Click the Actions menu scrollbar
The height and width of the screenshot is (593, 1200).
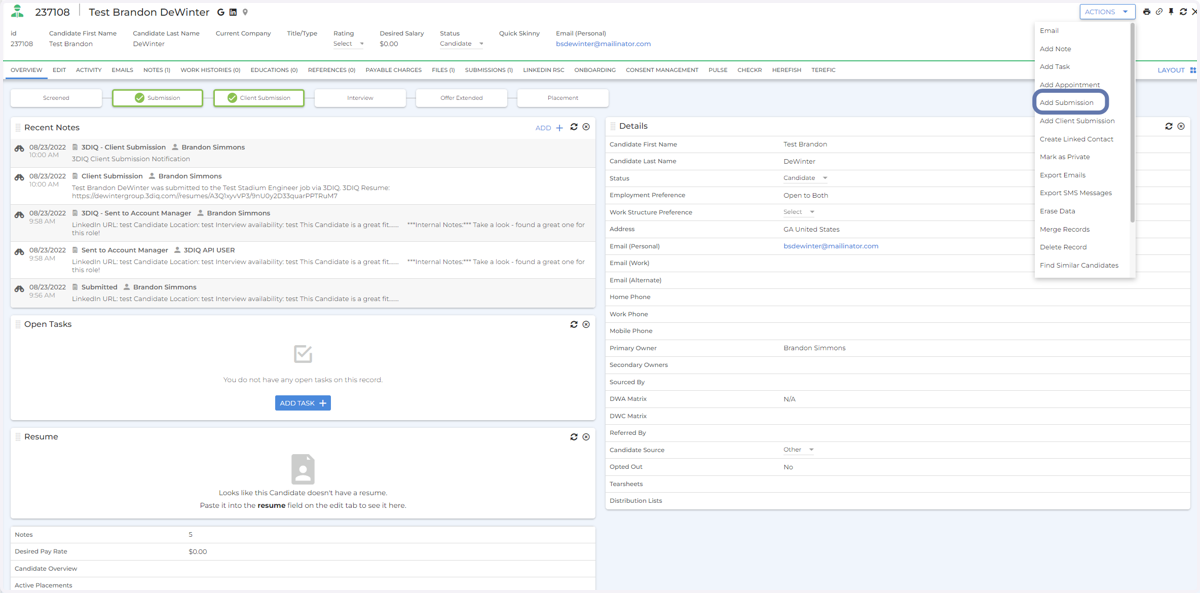pos(1133,122)
